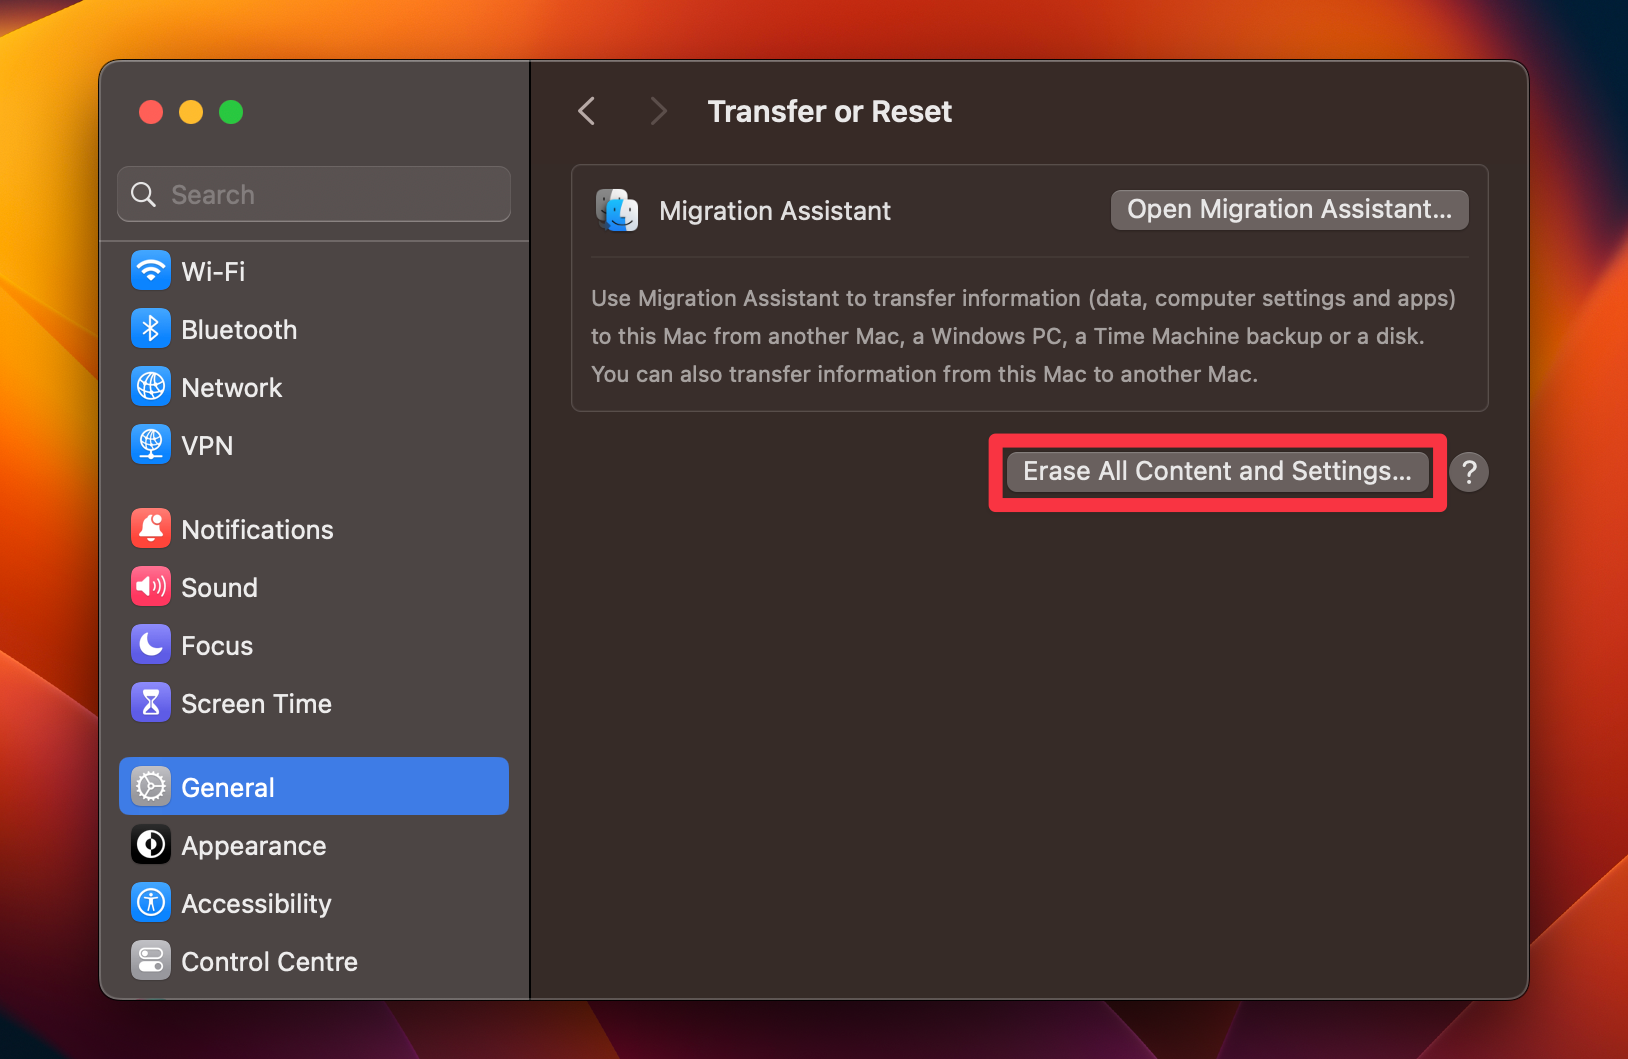Click the Migration Assistant app icon

coord(616,210)
